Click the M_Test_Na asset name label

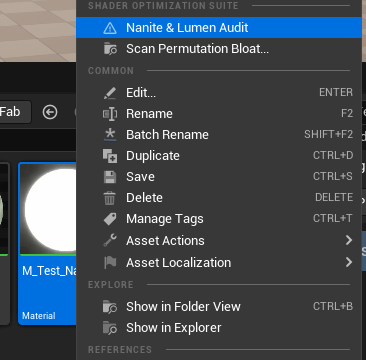pos(49,271)
